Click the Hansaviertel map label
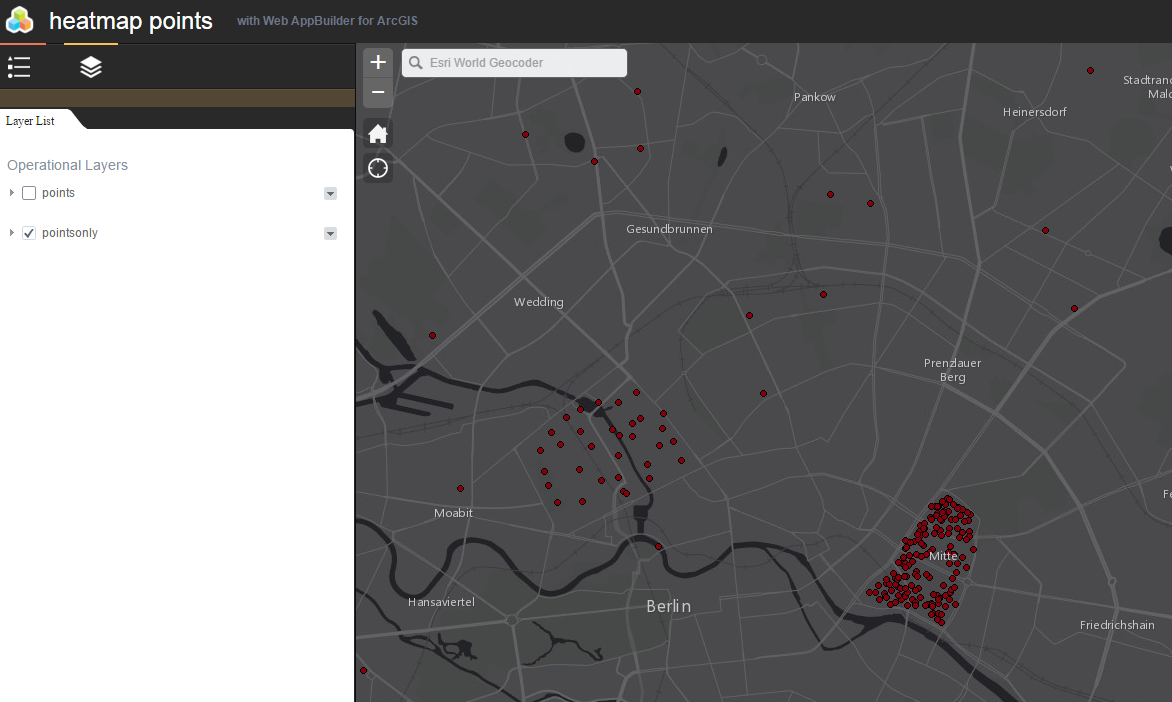Viewport: 1172px width, 702px height. (x=441, y=602)
